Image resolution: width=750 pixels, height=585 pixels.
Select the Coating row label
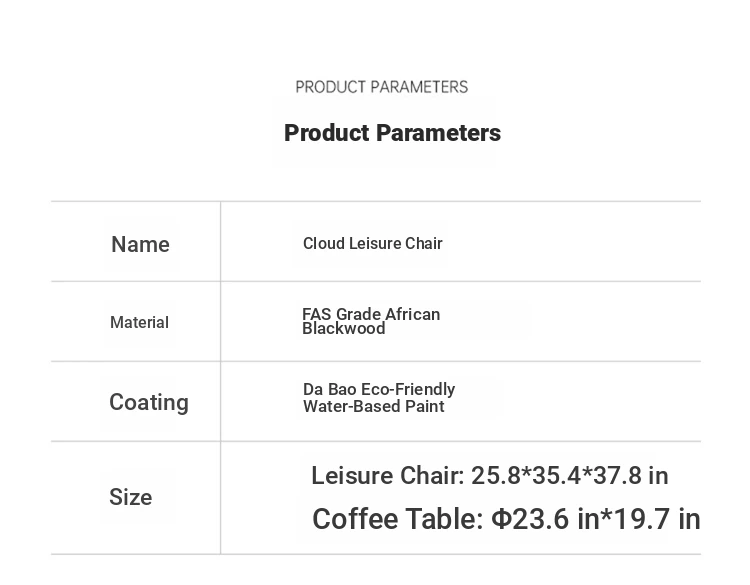148,402
